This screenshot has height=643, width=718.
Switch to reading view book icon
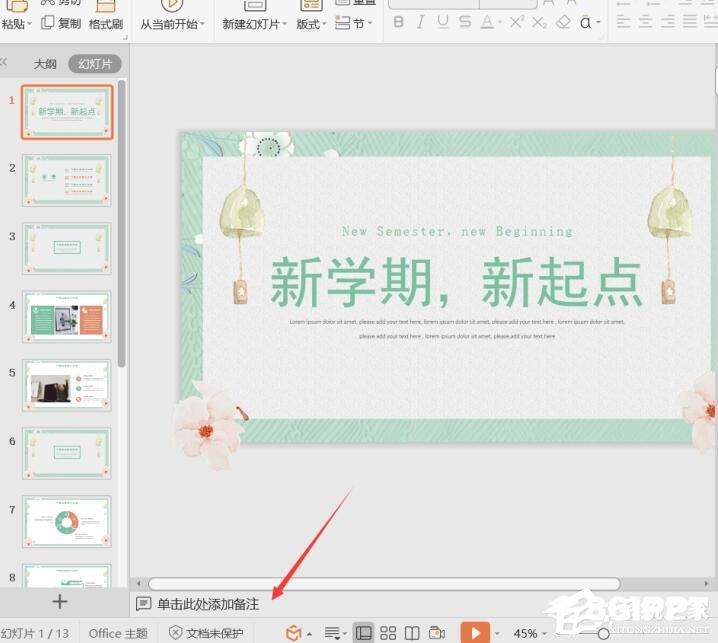[412, 633]
